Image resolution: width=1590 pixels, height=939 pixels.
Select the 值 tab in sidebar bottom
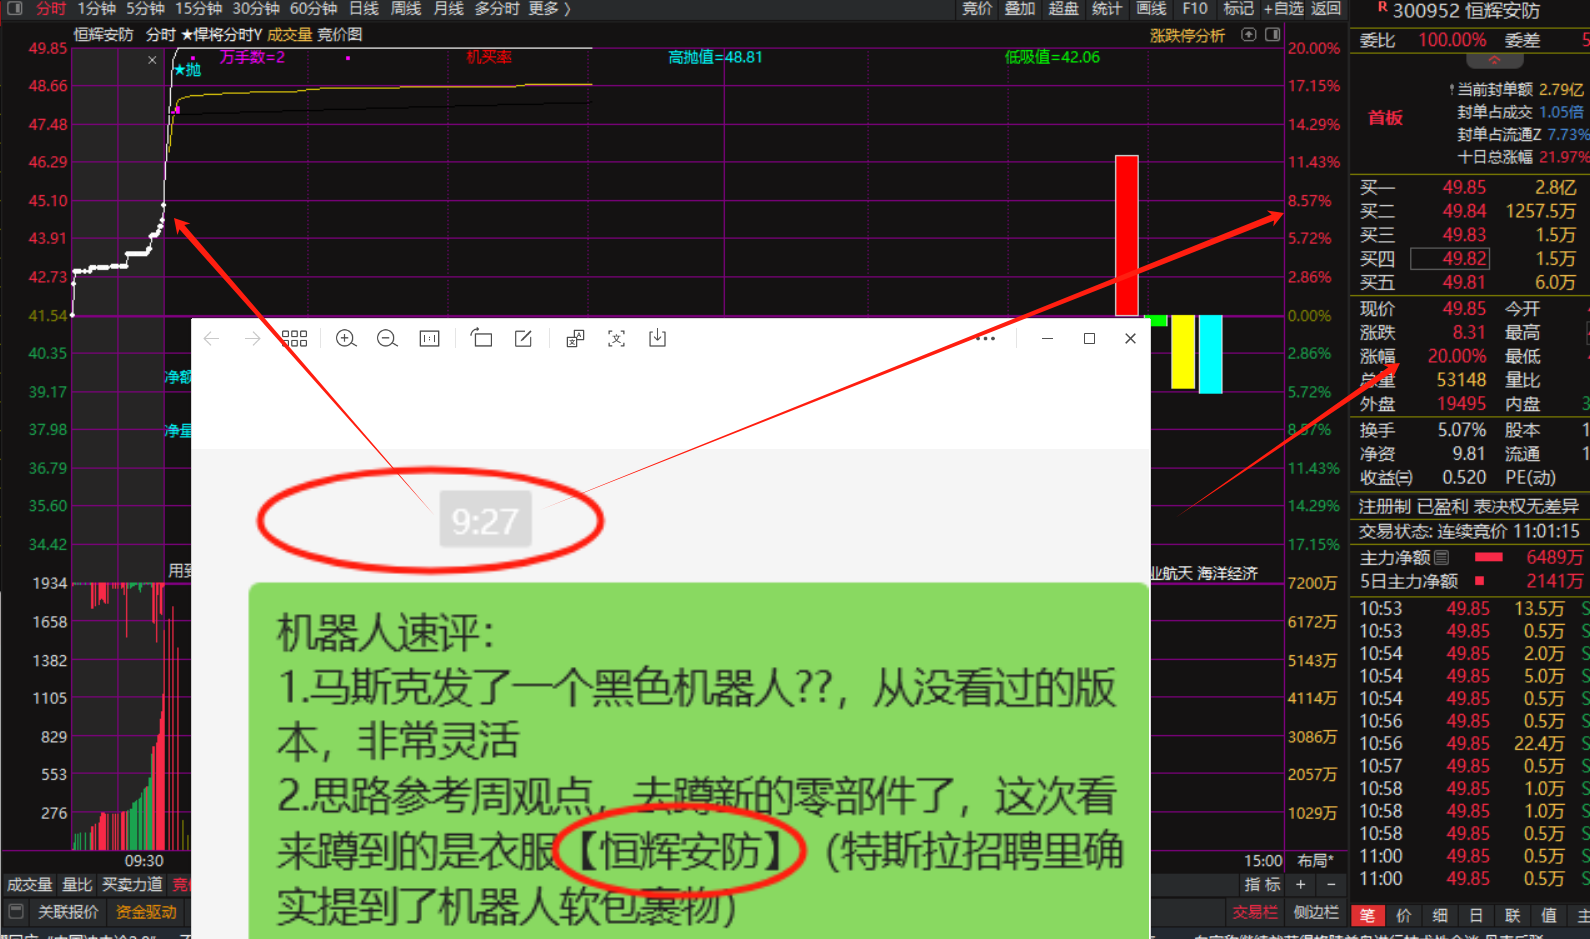[x=1549, y=915]
